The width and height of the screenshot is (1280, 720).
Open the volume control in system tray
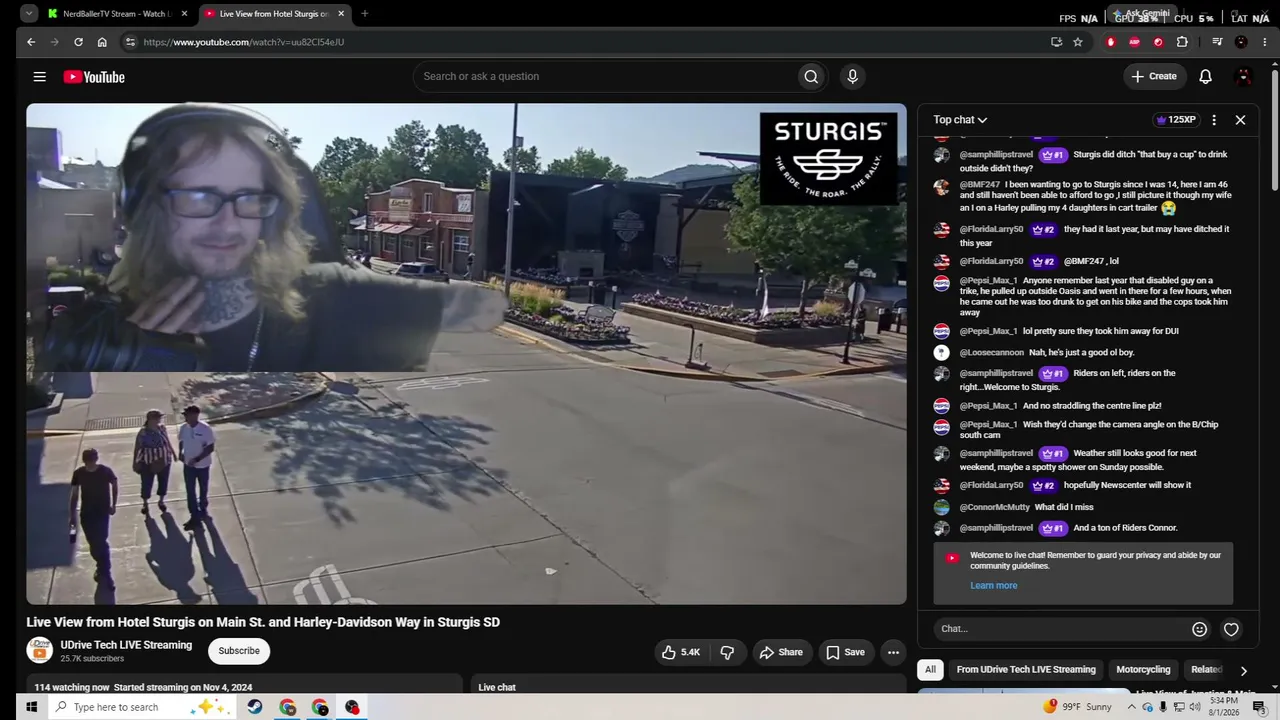tap(1195, 707)
